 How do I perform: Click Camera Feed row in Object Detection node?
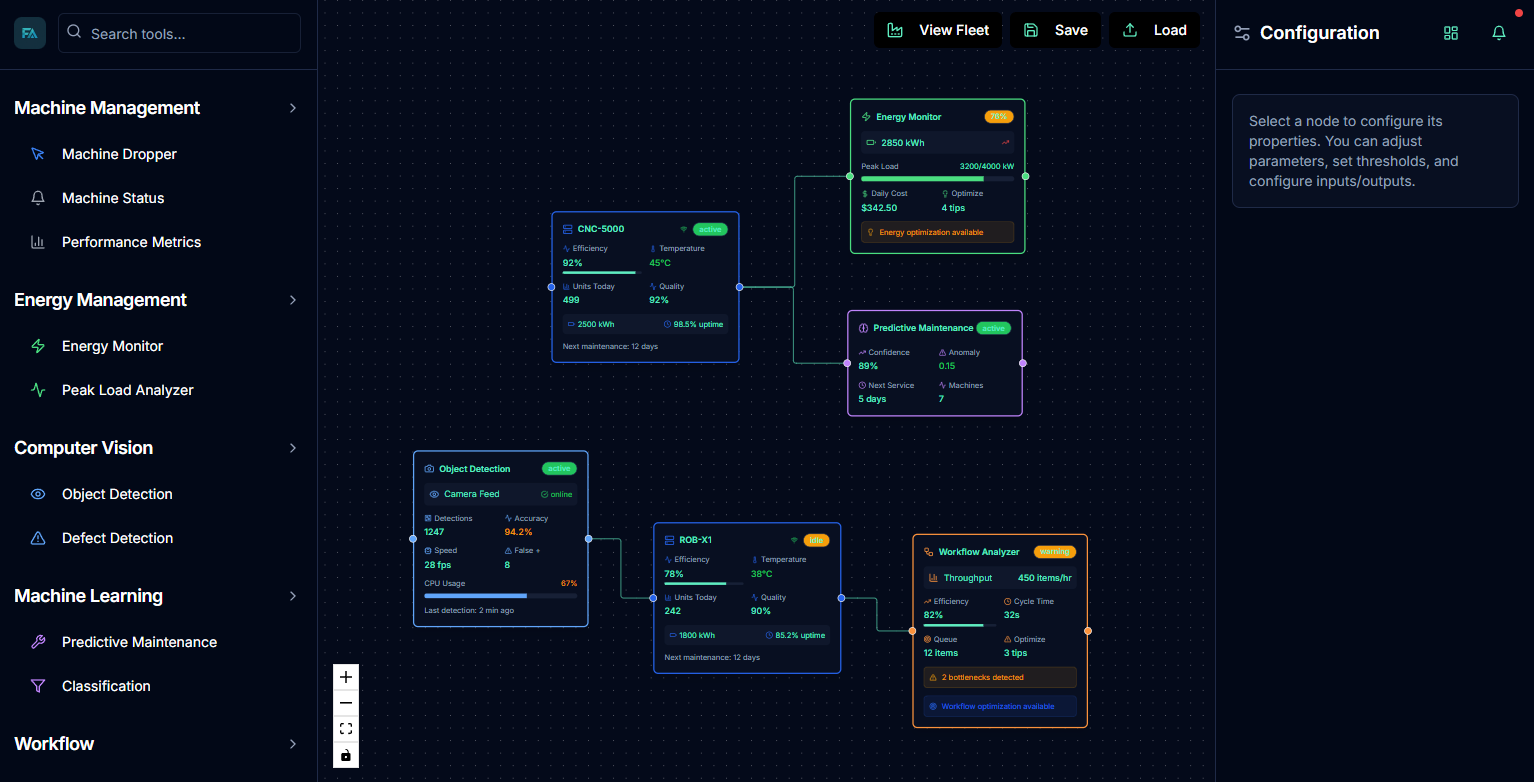(500, 494)
